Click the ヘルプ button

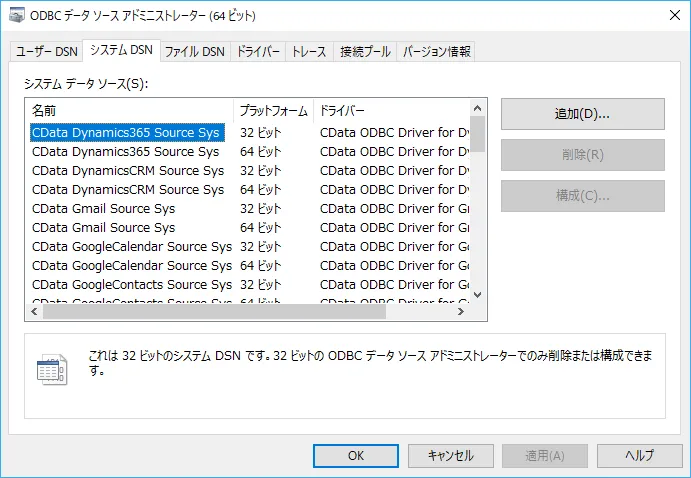tap(639, 455)
